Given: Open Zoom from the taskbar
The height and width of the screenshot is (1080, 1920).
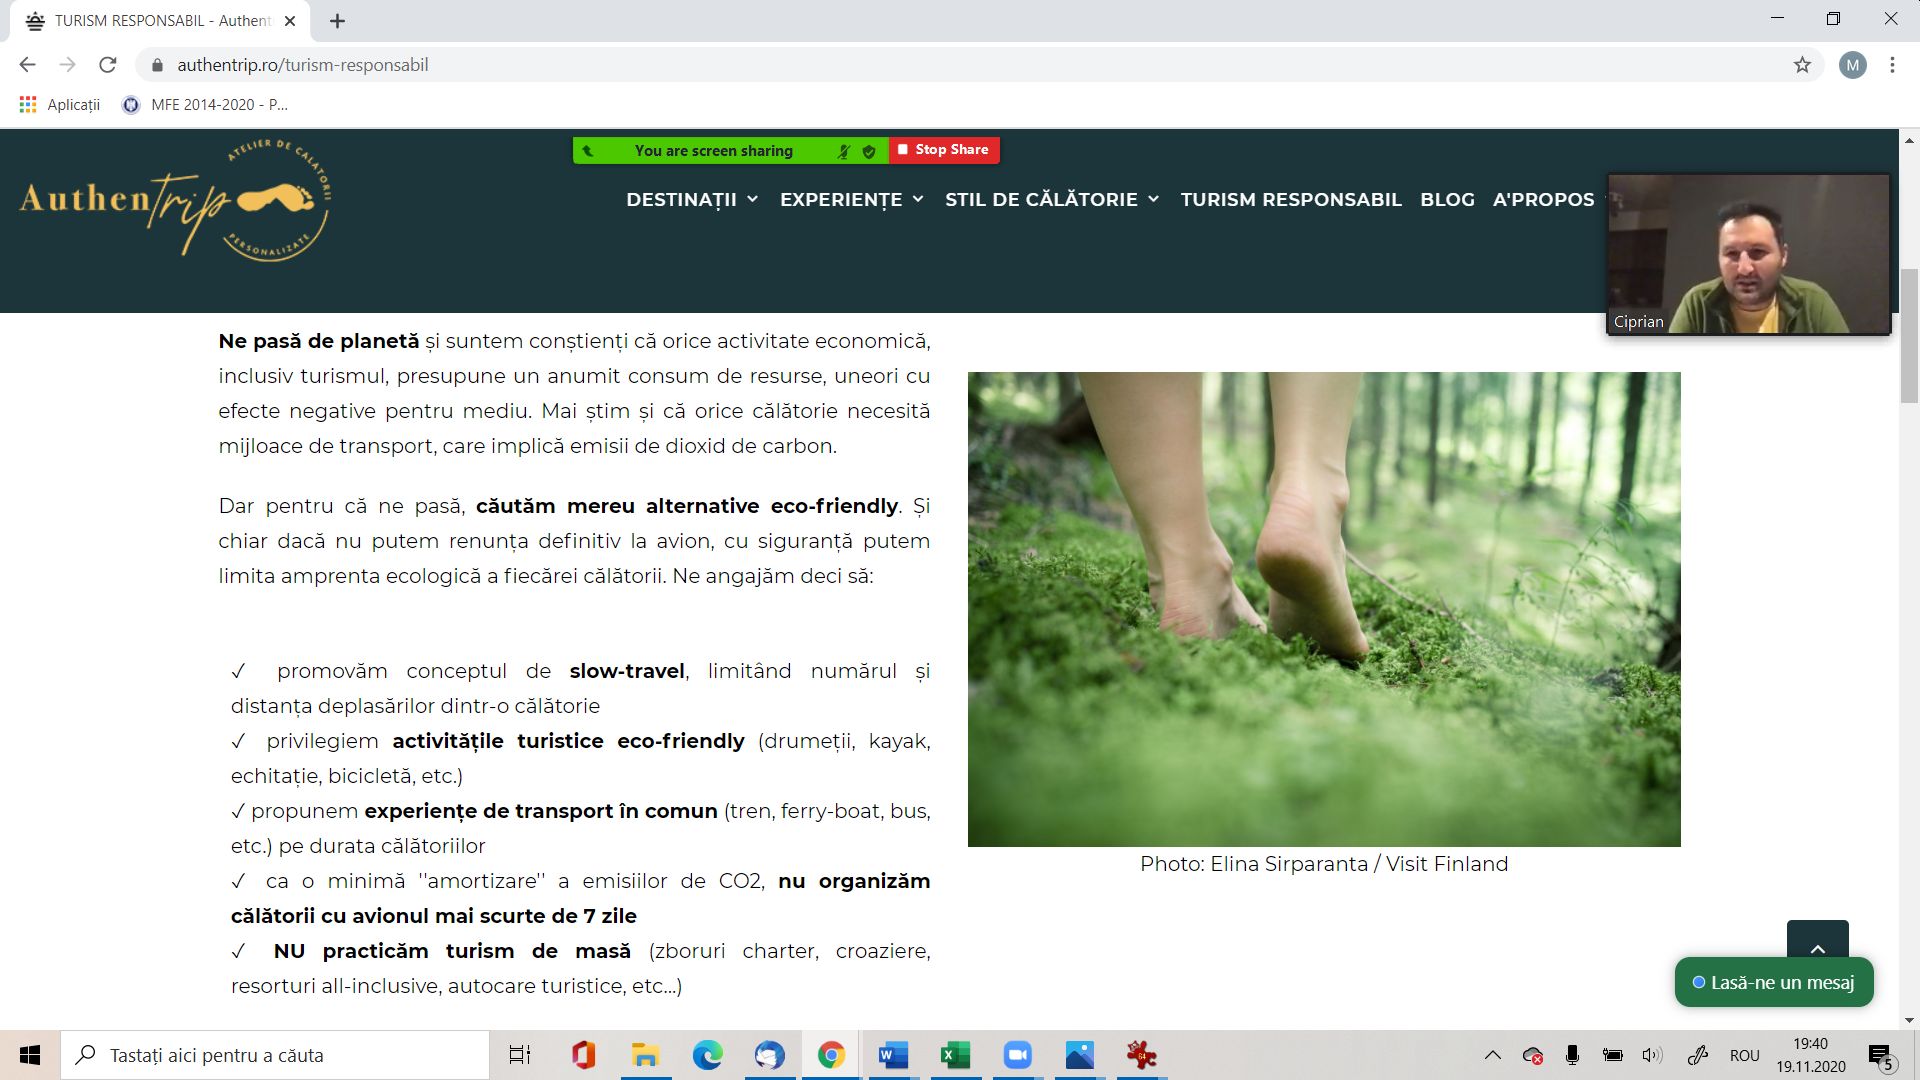Looking at the screenshot, I should (x=1017, y=1055).
